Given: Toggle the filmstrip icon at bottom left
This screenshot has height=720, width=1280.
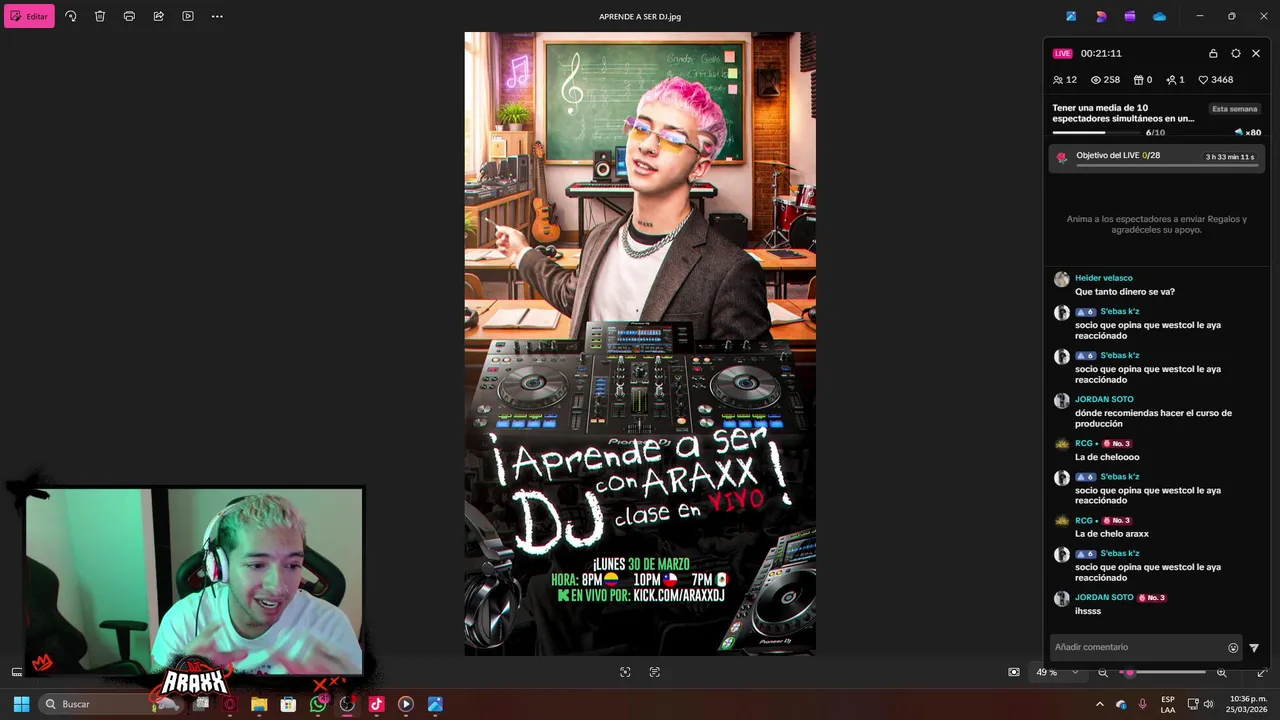Looking at the screenshot, I should (x=17, y=672).
